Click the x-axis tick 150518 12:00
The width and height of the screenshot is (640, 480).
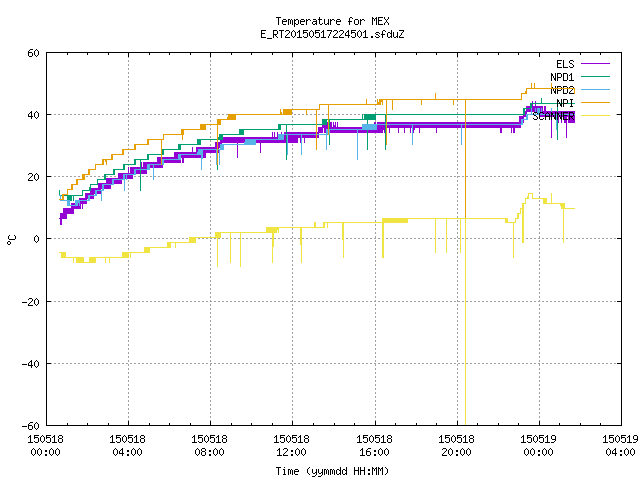pyautogui.click(x=291, y=446)
